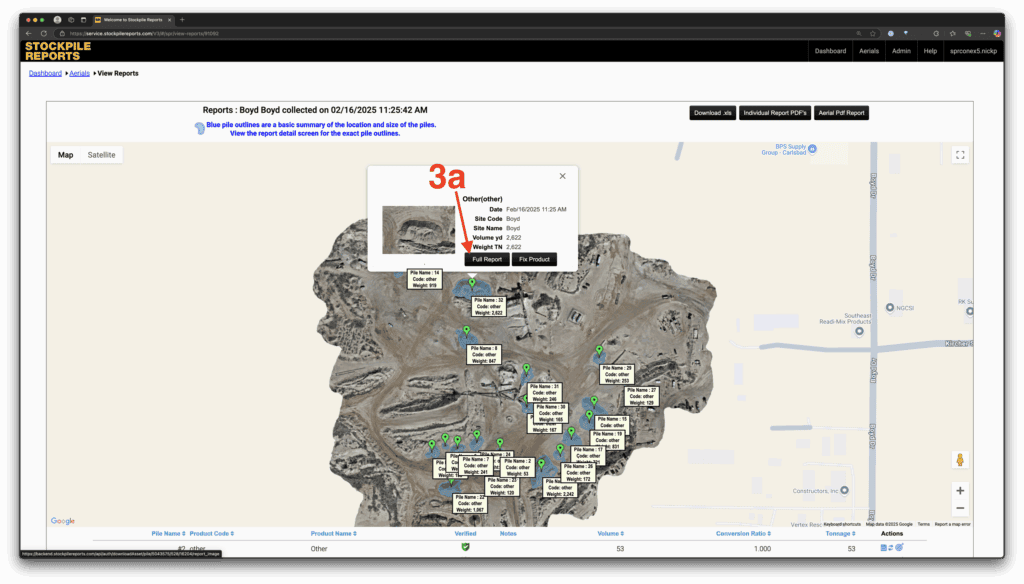Switch map to Satellite view

point(101,155)
